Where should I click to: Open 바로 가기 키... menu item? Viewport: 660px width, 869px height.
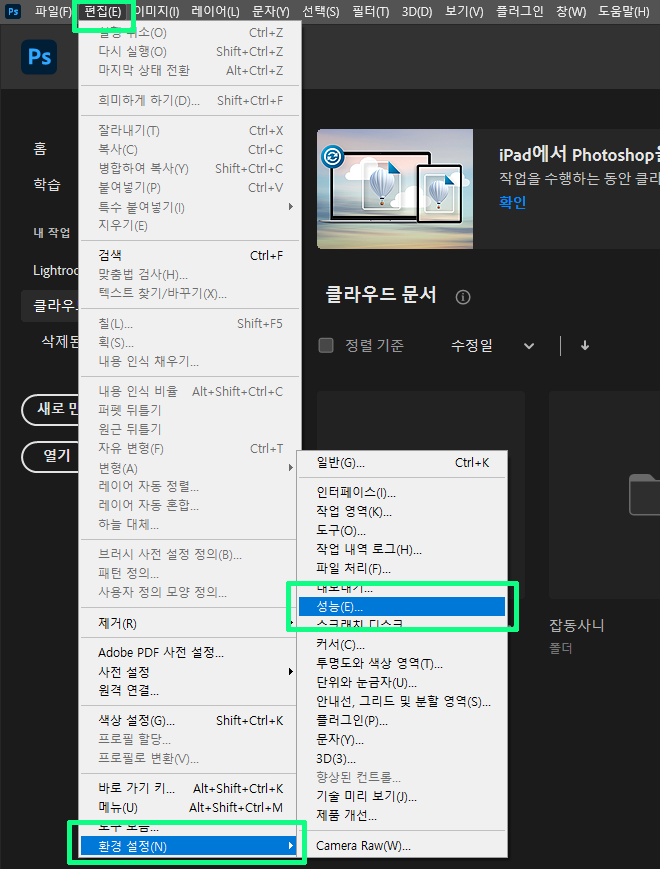[x=190, y=788]
